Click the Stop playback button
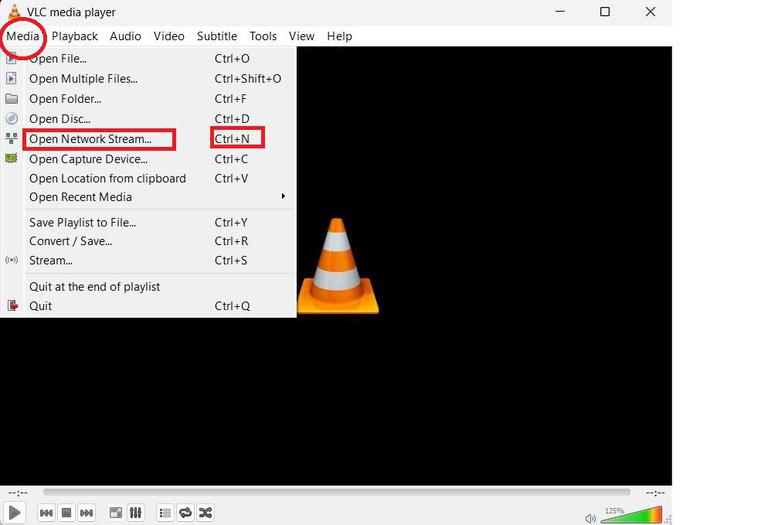 tap(67, 513)
